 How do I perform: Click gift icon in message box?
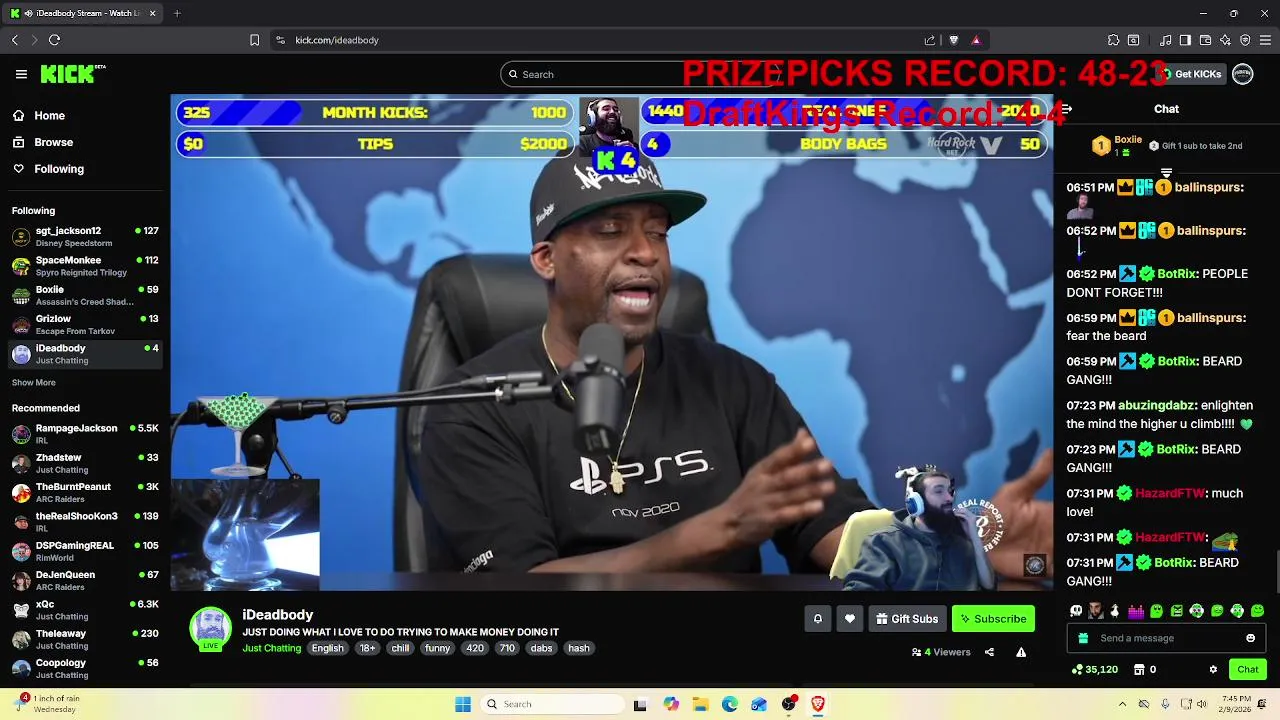(x=1083, y=638)
